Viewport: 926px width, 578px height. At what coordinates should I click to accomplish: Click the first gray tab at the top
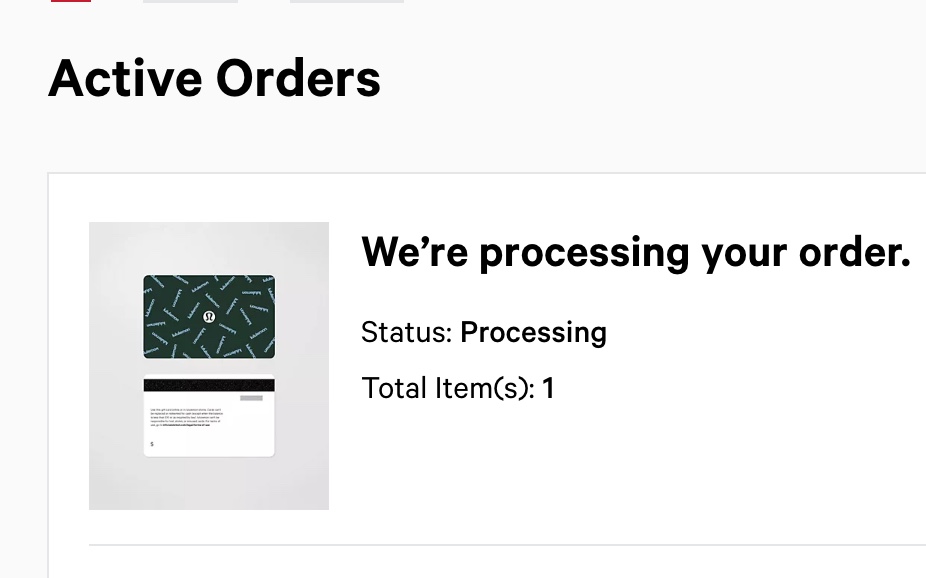pos(190,1)
